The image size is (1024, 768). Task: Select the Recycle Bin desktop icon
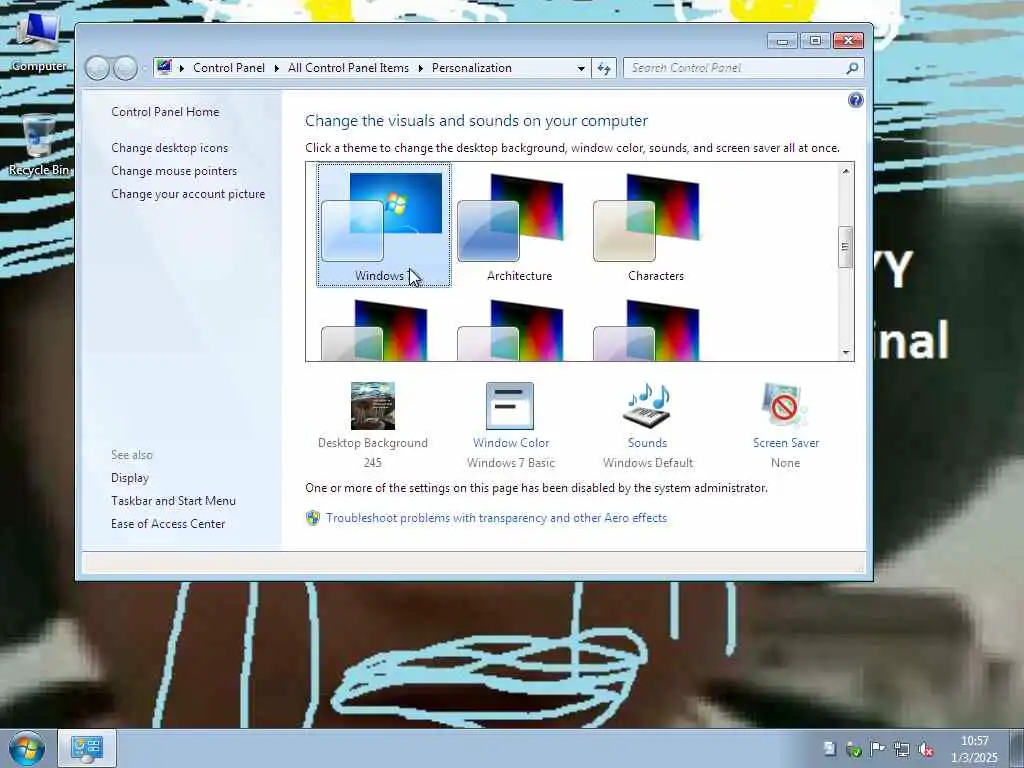[x=39, y=145]
